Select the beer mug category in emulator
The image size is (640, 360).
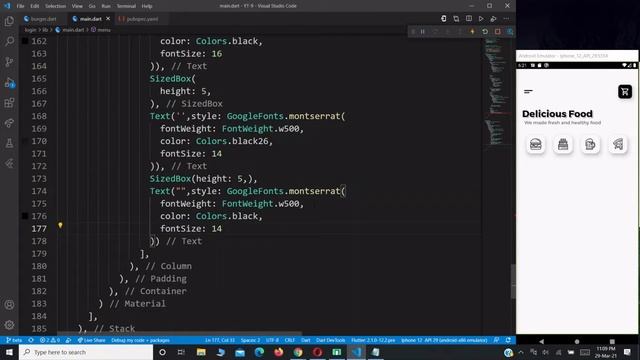click(590, 144)
